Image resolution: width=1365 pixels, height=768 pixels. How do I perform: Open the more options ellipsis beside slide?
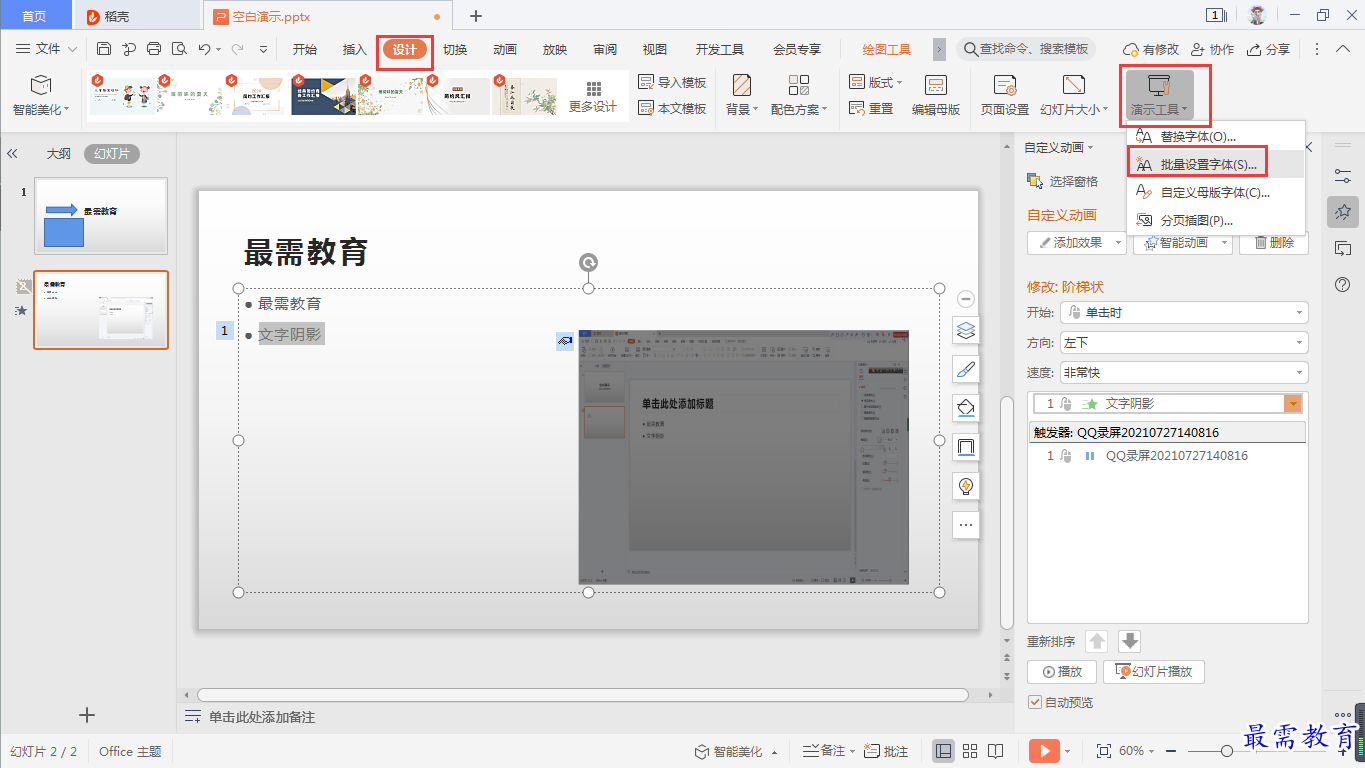[x=966, y=524]
